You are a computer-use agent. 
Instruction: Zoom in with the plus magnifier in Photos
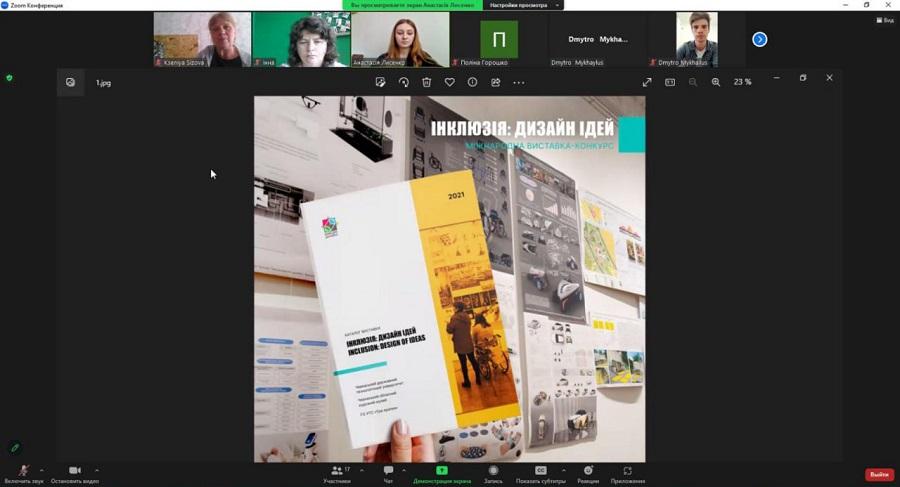716,83
